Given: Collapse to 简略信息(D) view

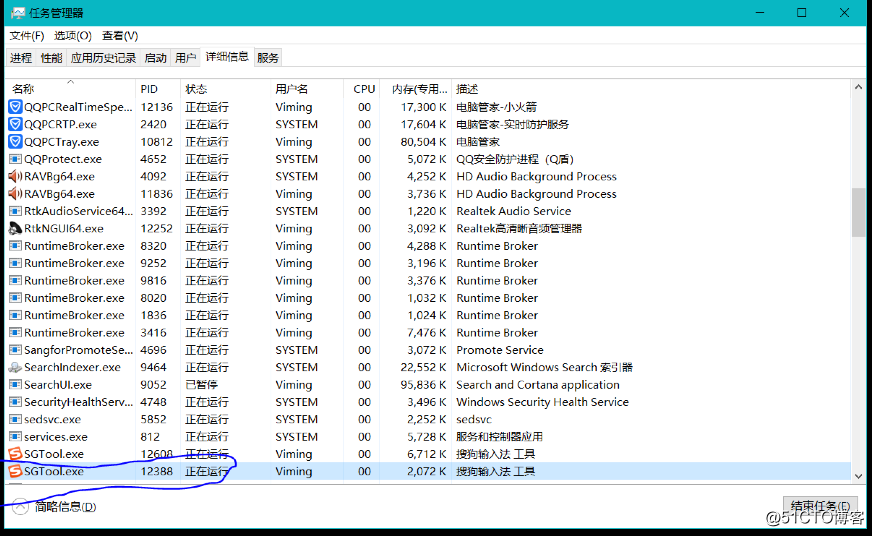Looking at the screenshot, I should [55, 506].
